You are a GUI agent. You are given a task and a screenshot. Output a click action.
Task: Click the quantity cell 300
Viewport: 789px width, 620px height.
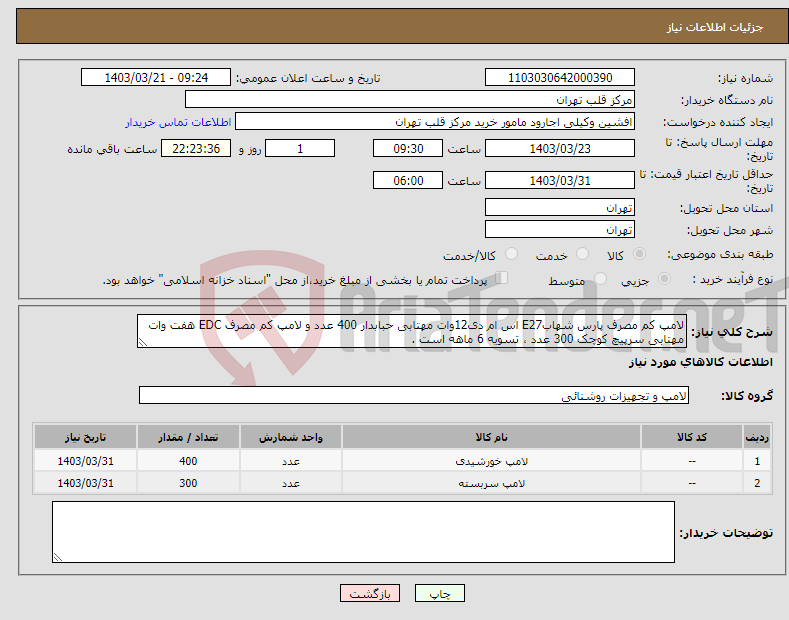188,483
